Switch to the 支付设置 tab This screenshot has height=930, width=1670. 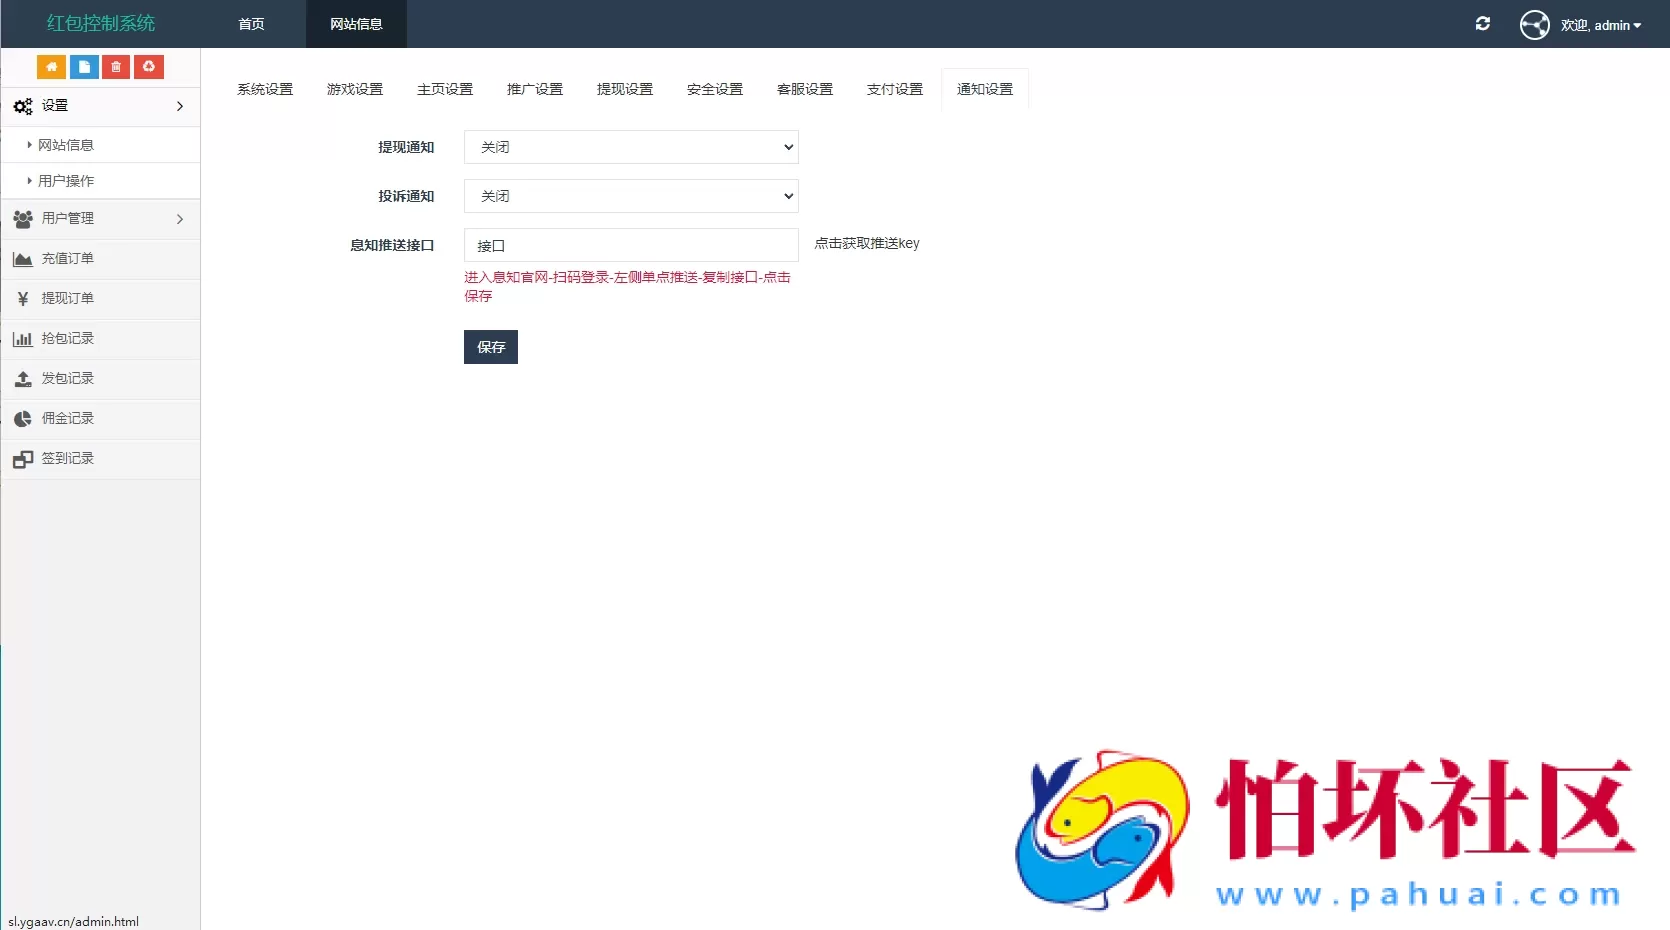click(x=894, y=89)
